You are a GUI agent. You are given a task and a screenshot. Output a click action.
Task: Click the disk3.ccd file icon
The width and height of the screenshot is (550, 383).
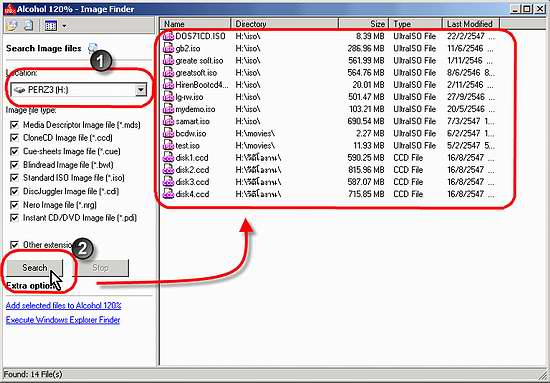[x=168, y=182]
